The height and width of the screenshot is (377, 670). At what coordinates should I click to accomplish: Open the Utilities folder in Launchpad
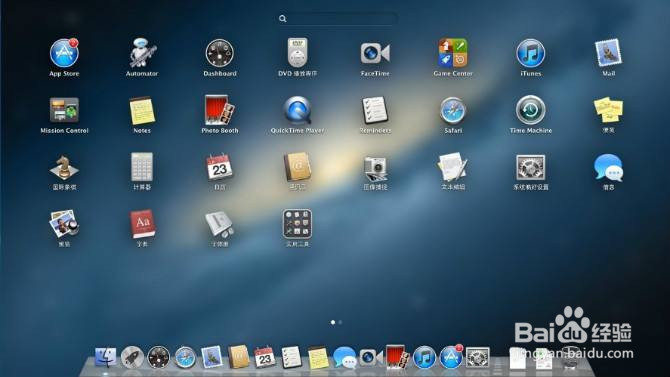pyautogui.click(x=297, y=223)
